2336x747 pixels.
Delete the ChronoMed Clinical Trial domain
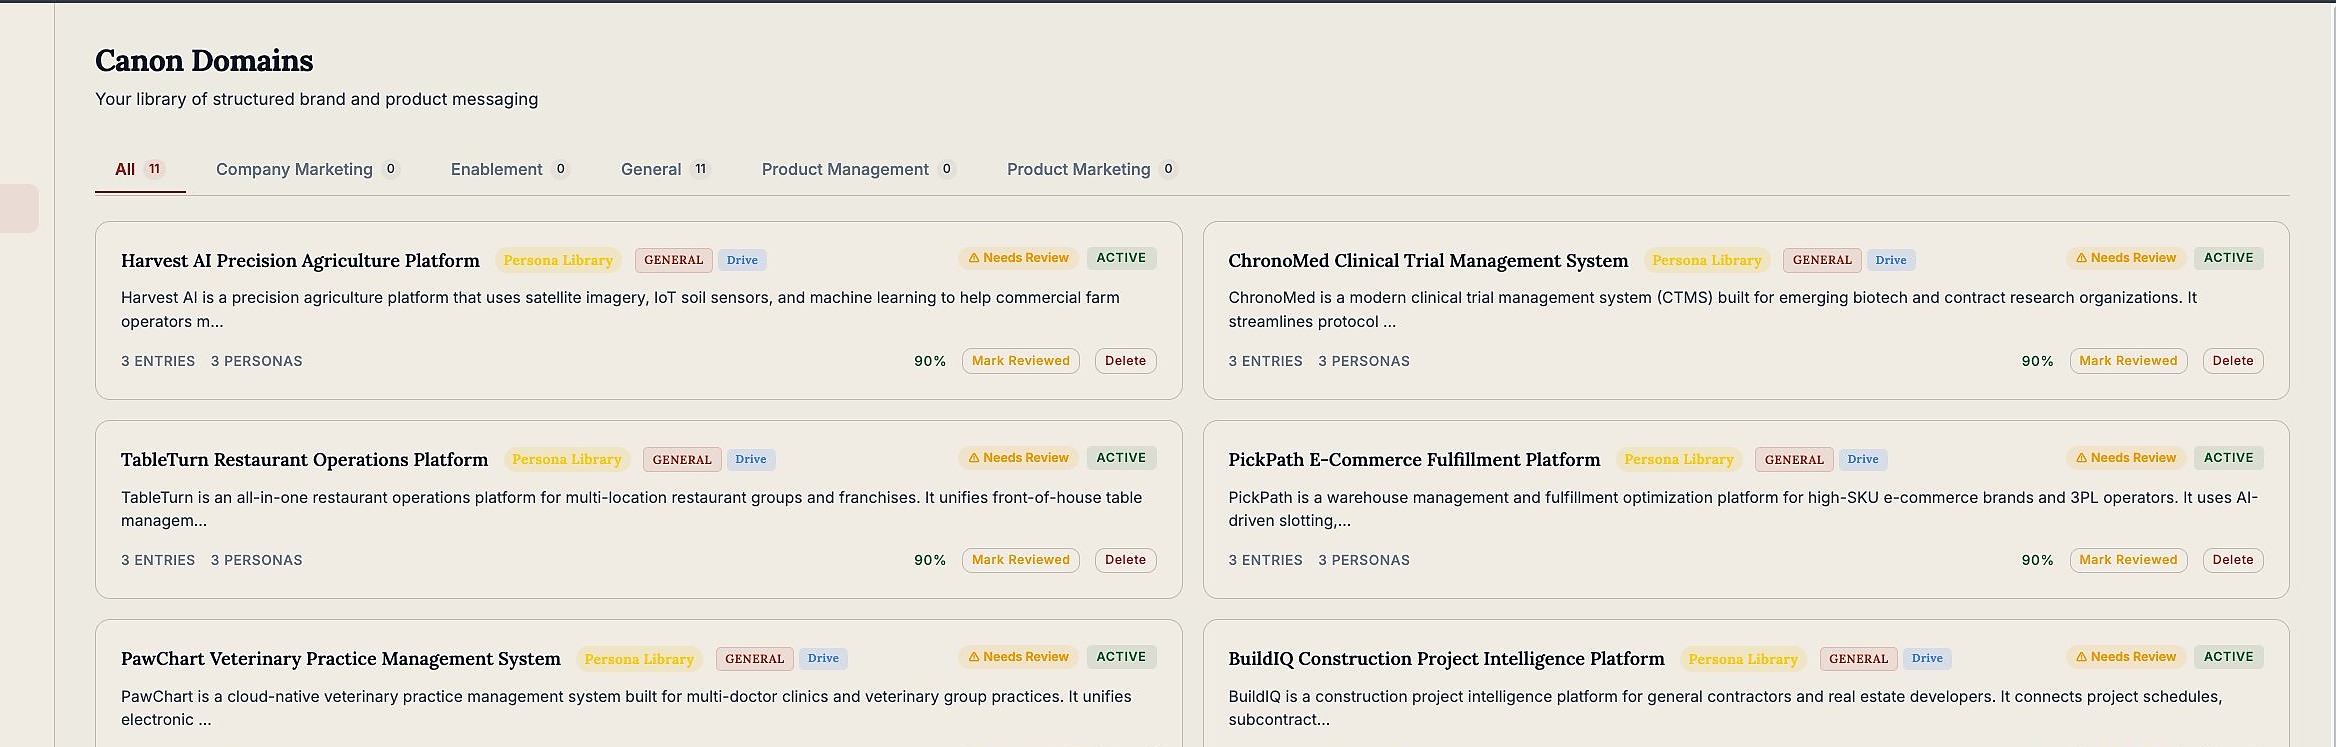point(2233,361)
